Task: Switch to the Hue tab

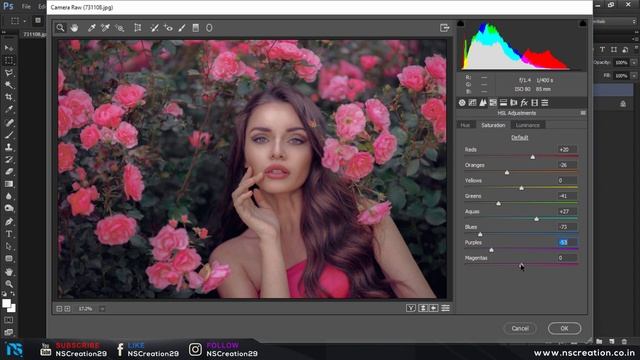Action: (465, 125)
